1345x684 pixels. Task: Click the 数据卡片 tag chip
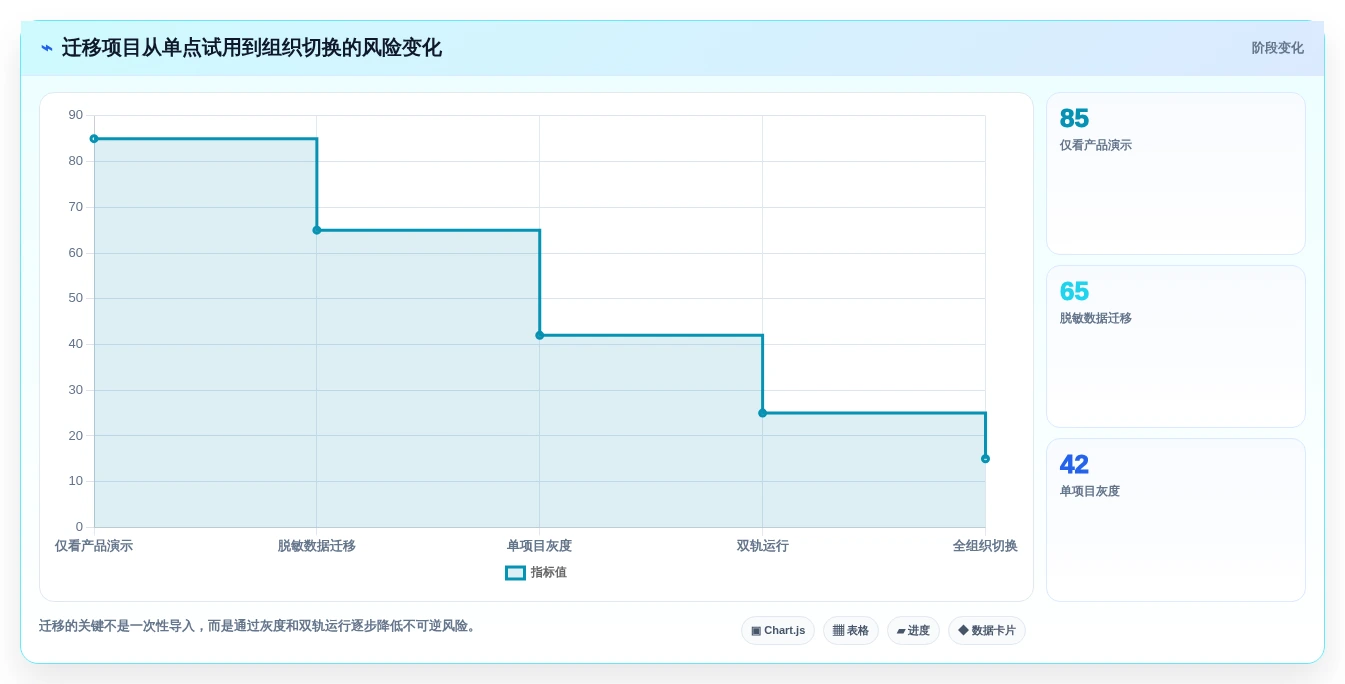987,631
